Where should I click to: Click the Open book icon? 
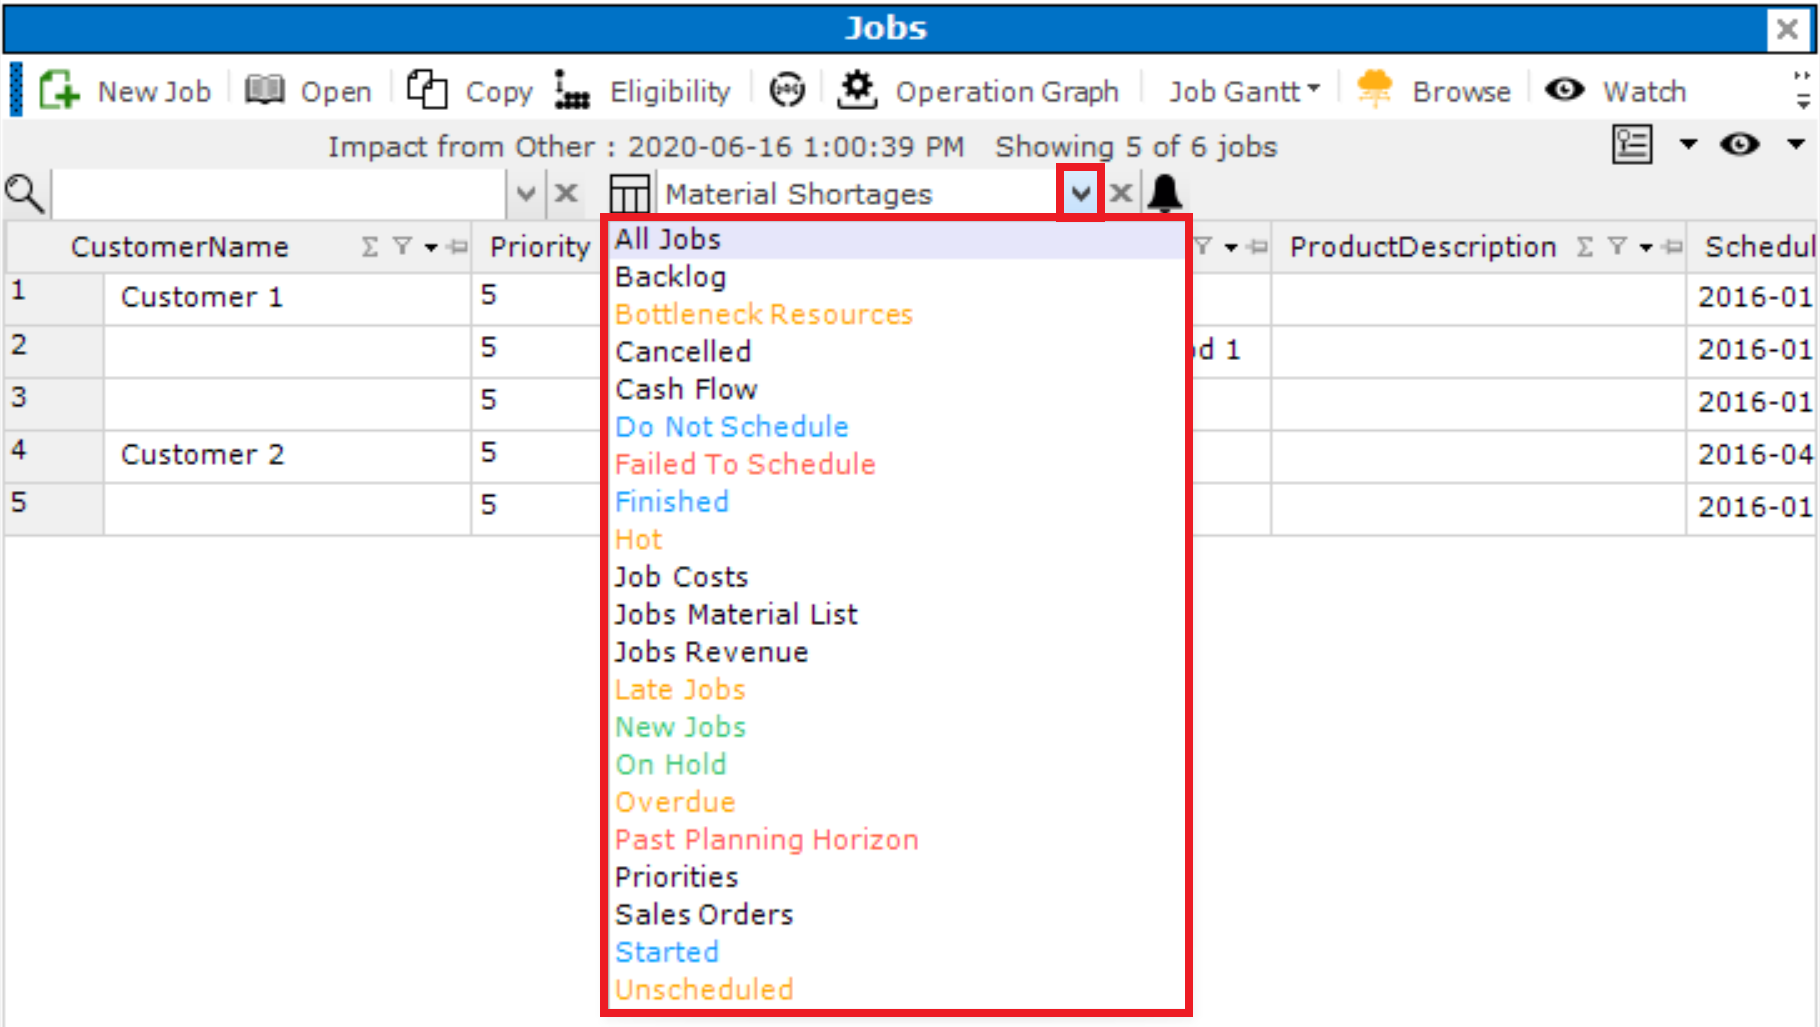pos(265,90)
